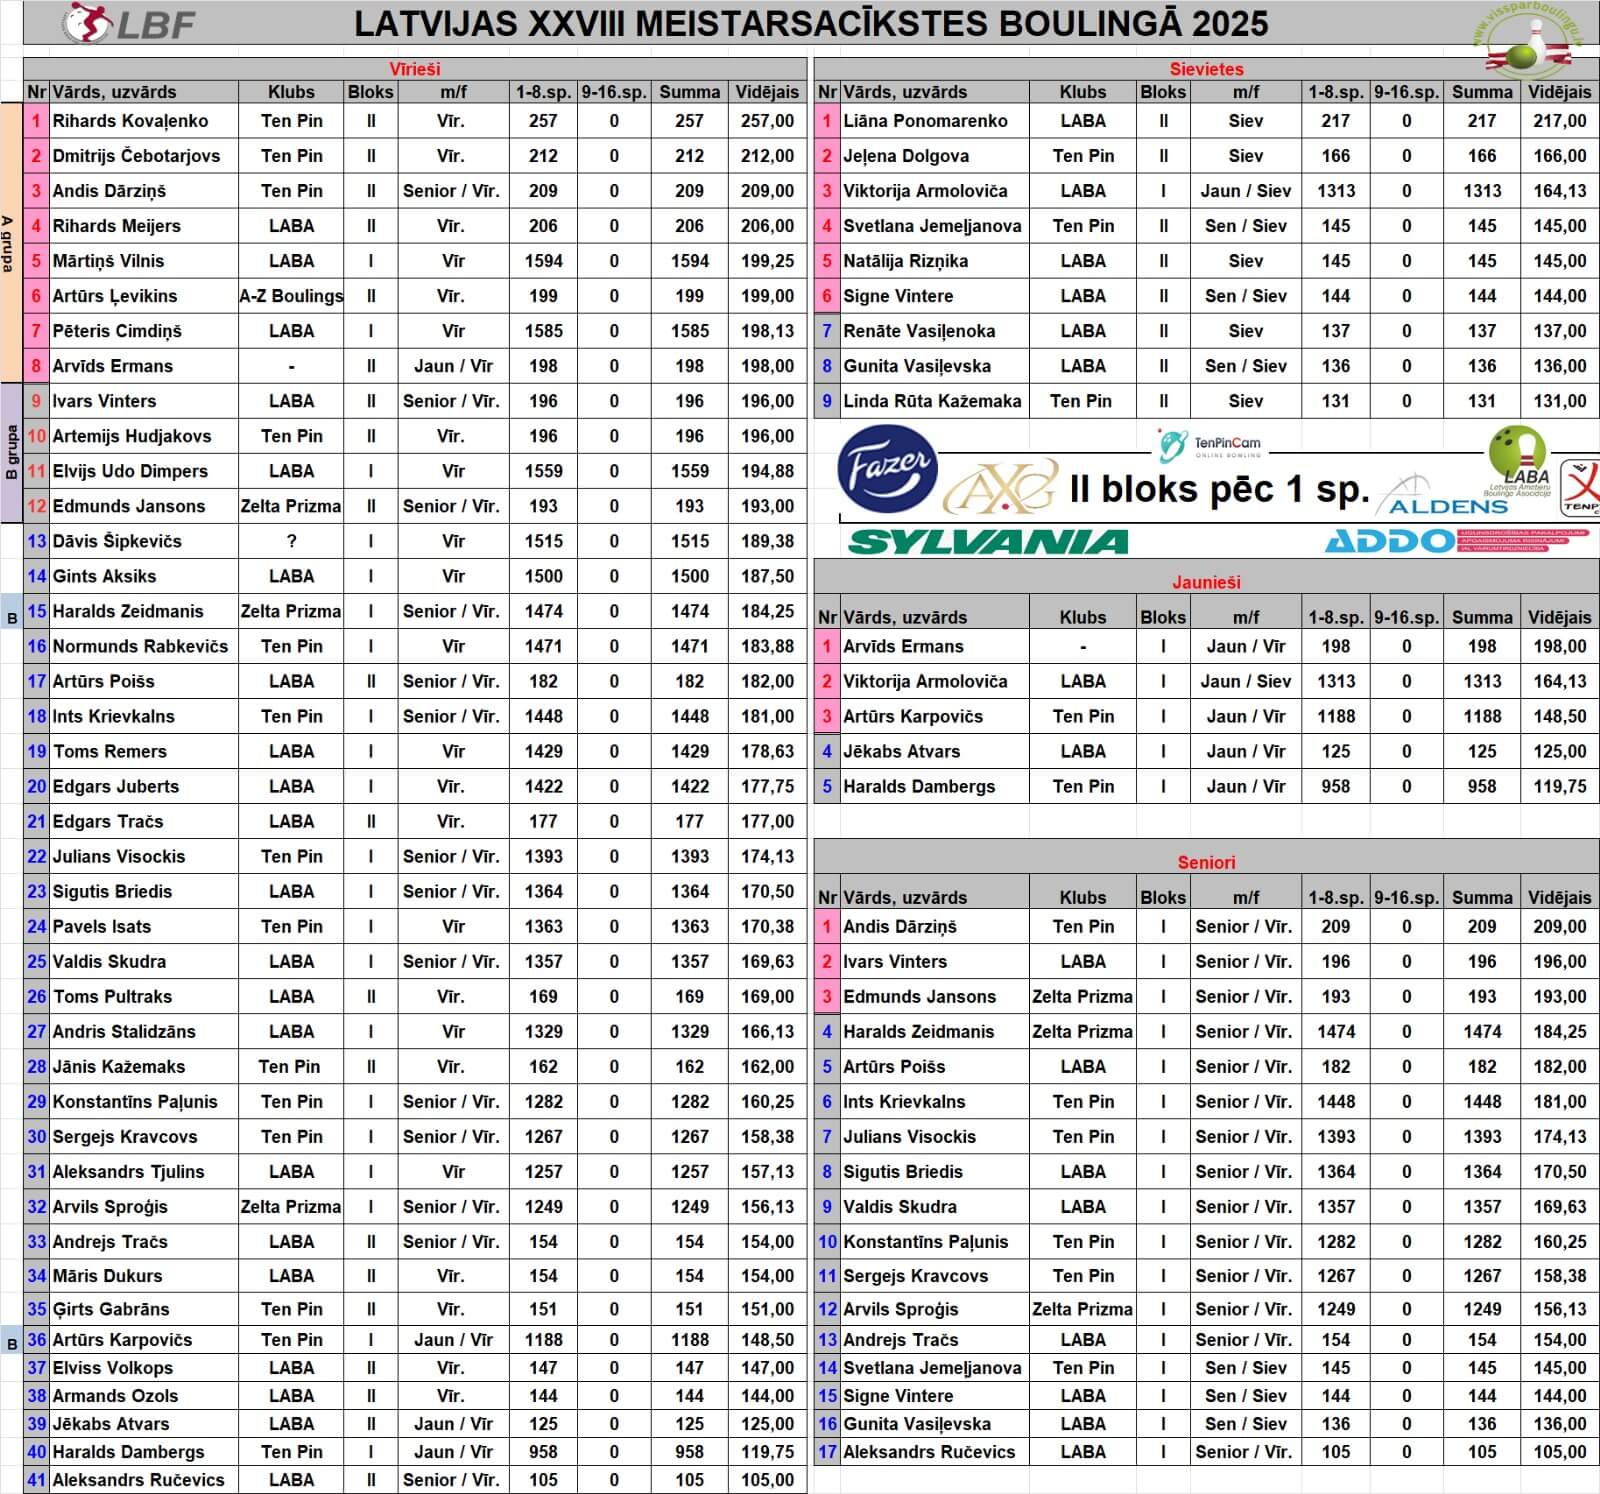Image resolution: width=1600 pixels, height=1494 pixels.
Task: Select the 'Sievietes' section heading
Action: (x=1206, y=69)
